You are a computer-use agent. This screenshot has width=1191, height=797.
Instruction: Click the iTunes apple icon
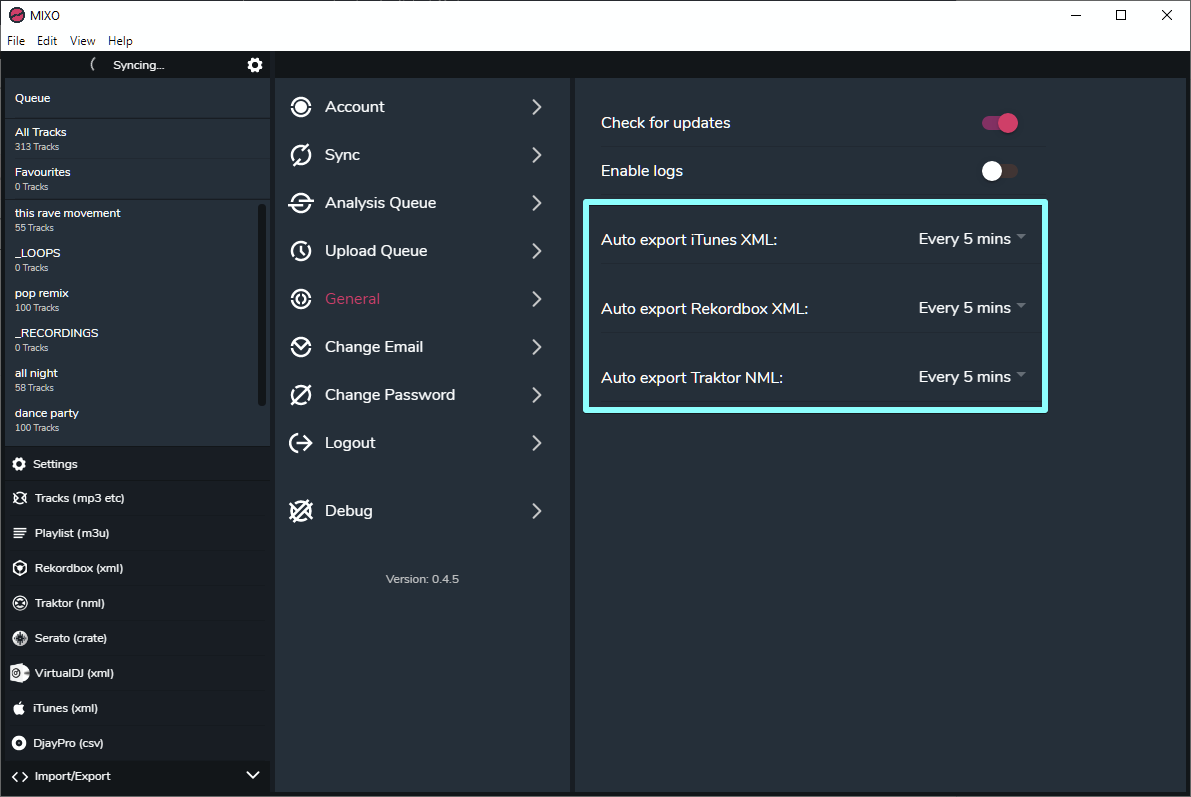pos(19,708)
